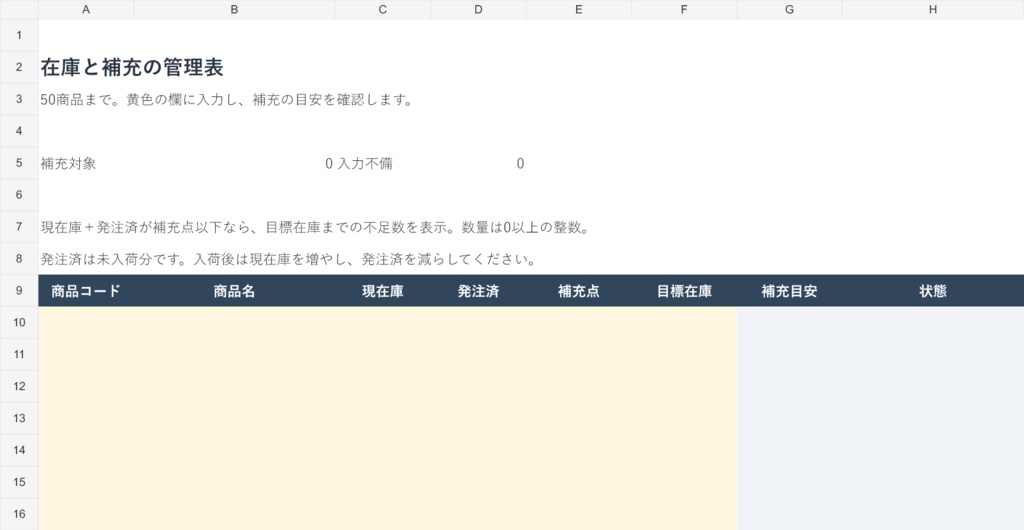1024x530 pixels.
Task: Select column E header
Action: pyautogui.click(x=579, y=9)
